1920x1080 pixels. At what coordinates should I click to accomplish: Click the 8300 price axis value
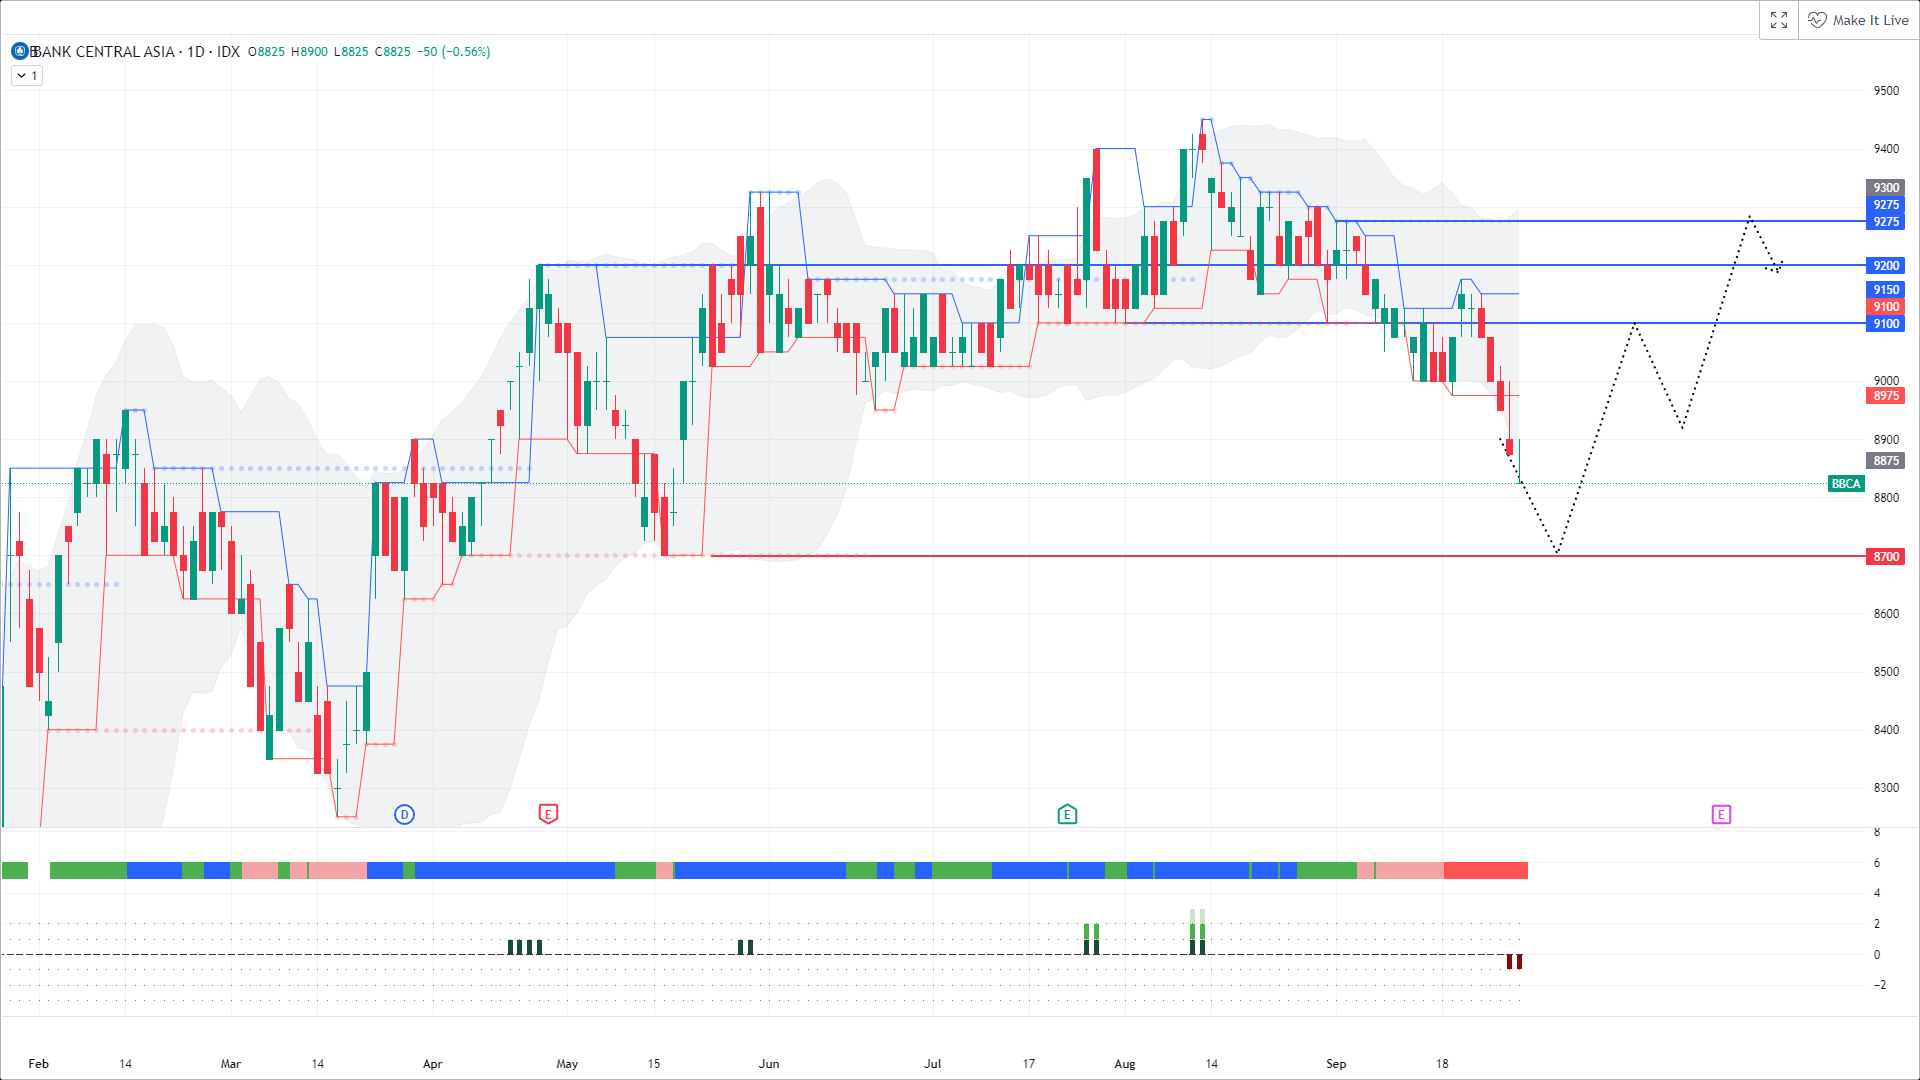[1886, 788]
